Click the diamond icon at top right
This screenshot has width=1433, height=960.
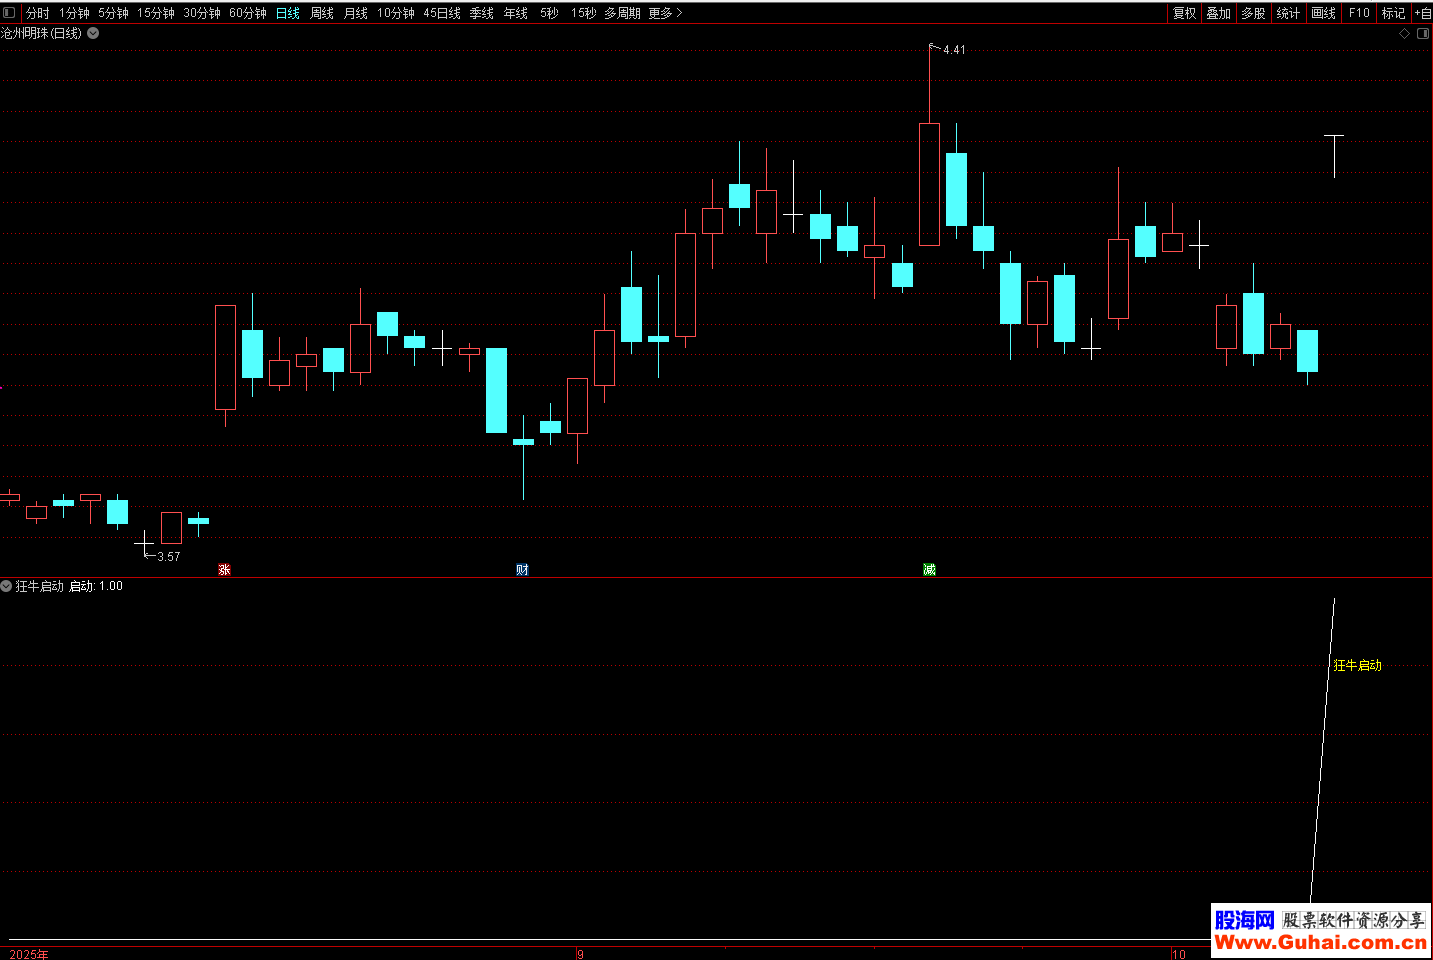(1404, 34)
